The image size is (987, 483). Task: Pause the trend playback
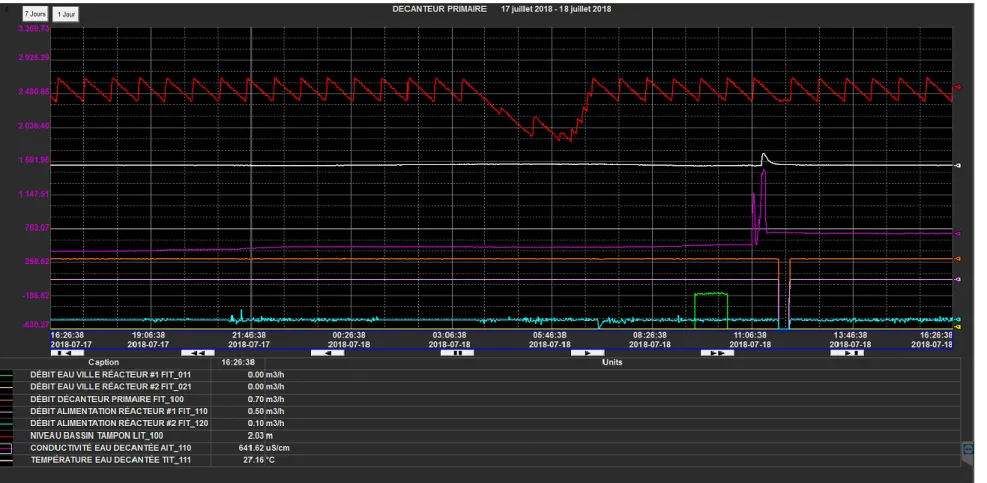pos(457,353)
